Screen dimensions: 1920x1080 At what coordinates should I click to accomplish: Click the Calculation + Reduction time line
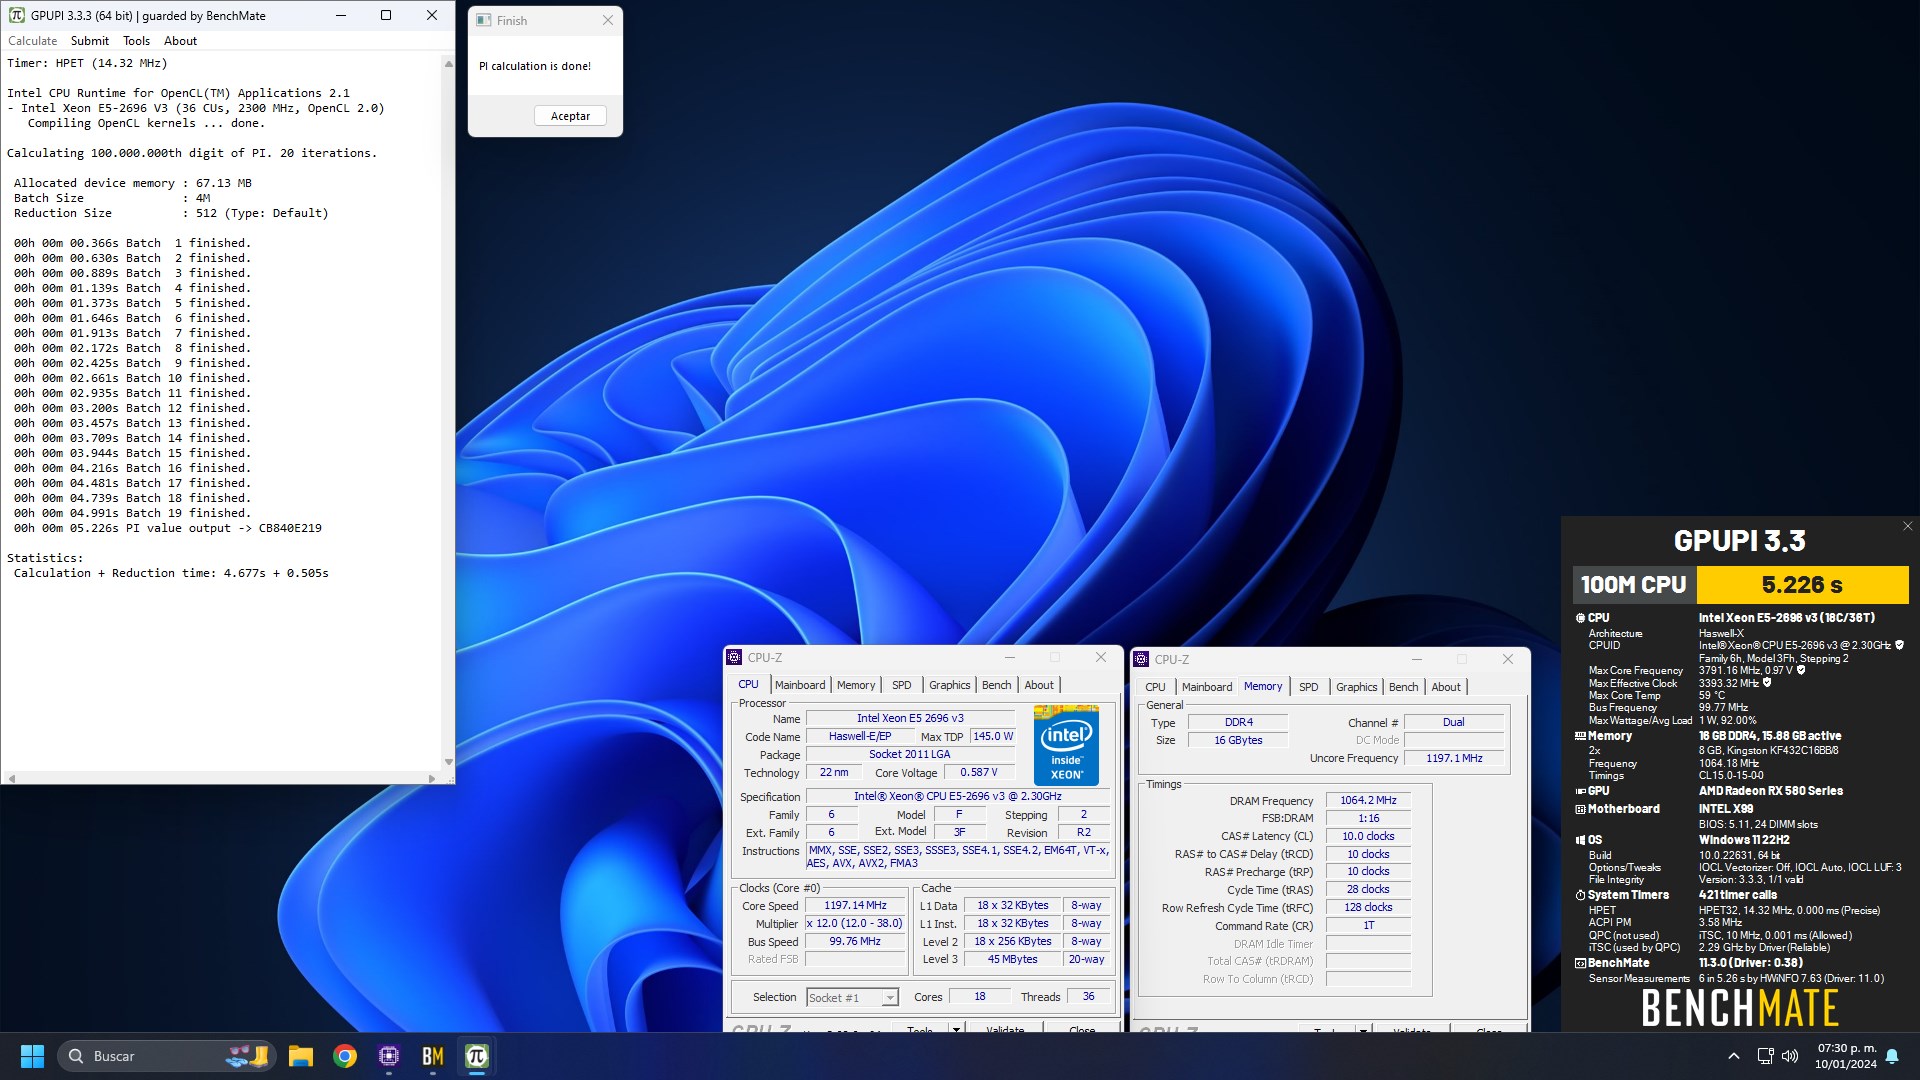171,573
